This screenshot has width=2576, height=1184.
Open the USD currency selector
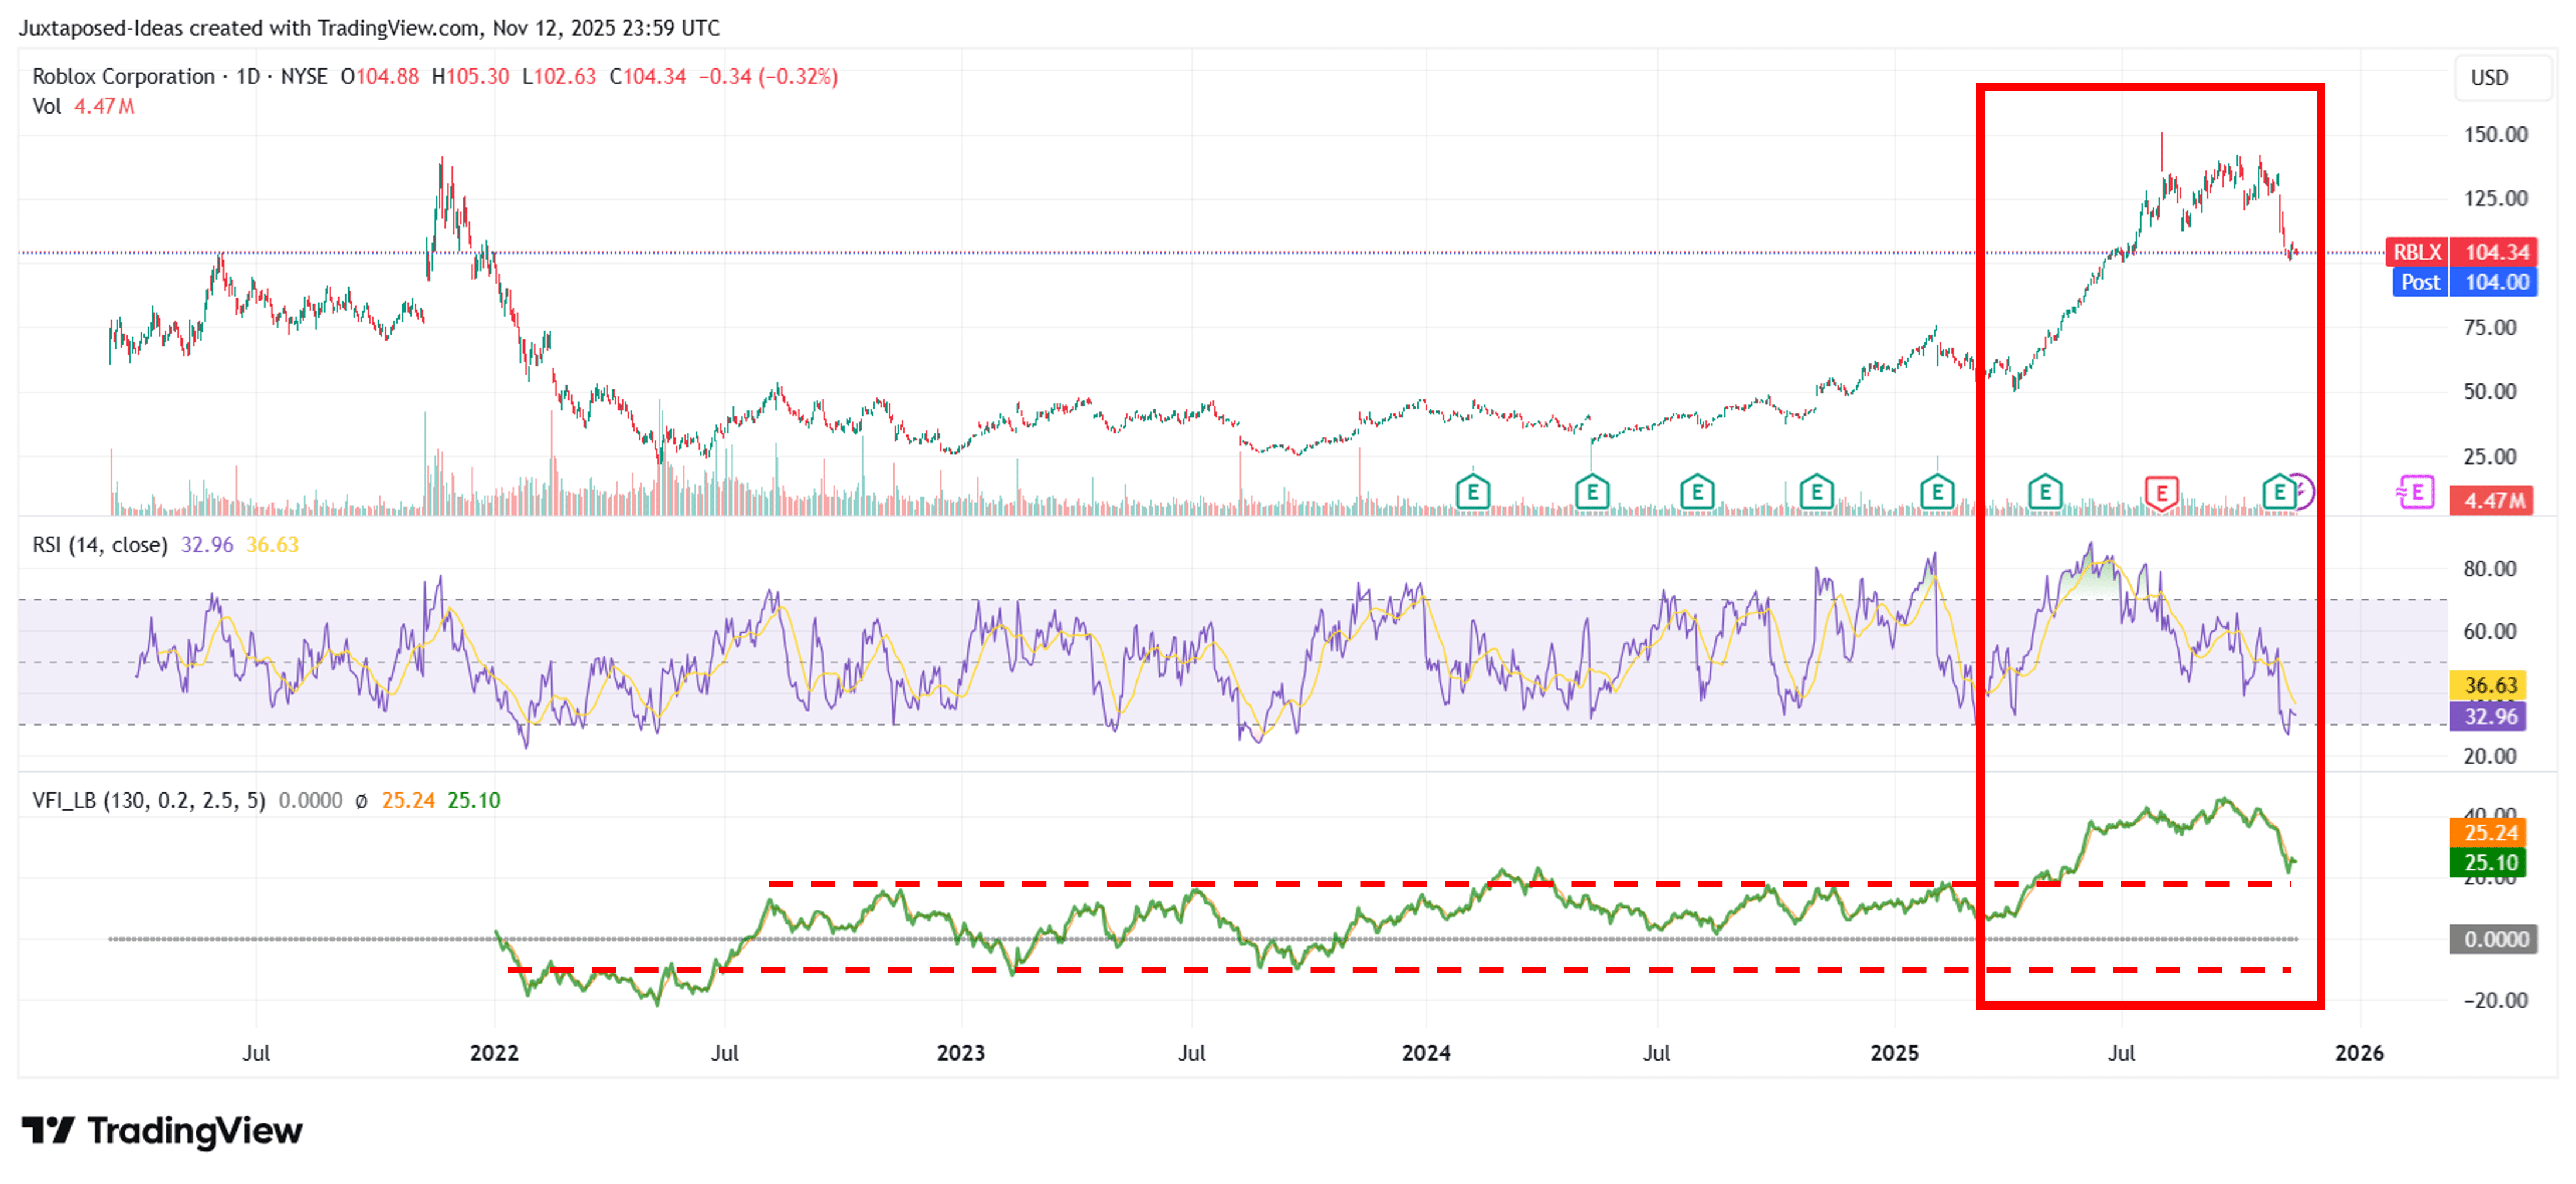[2490, 78]
